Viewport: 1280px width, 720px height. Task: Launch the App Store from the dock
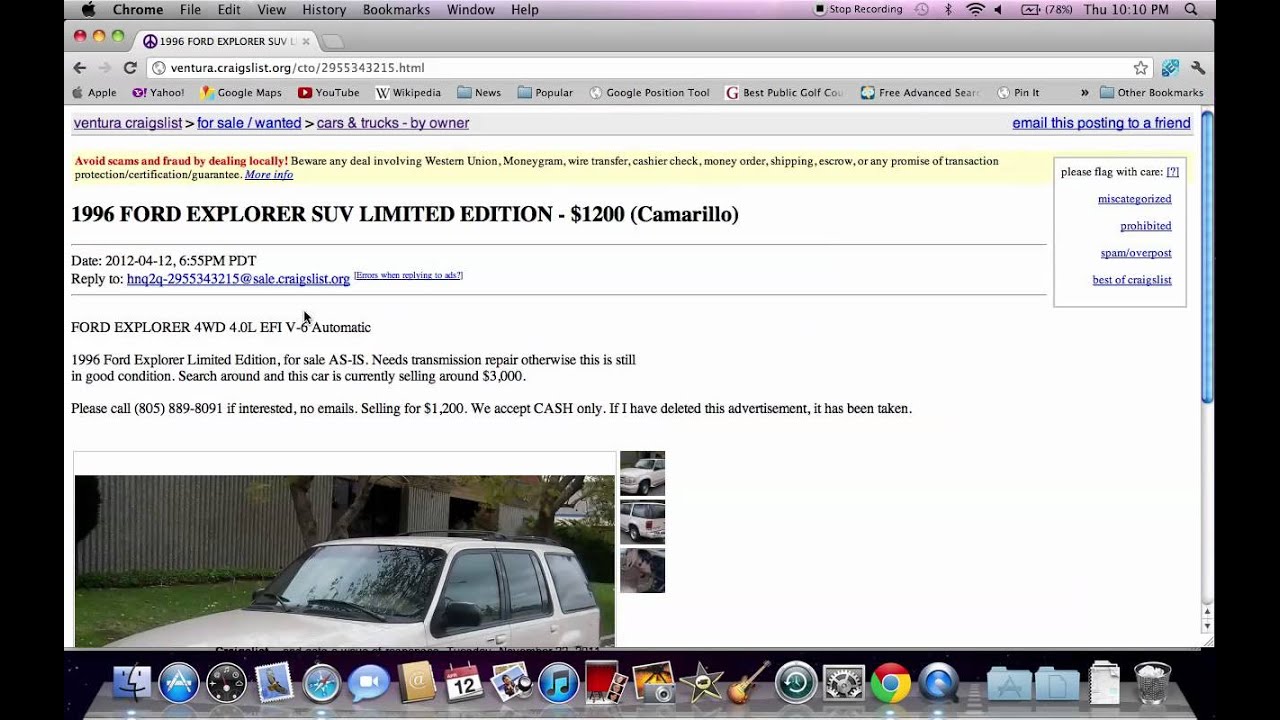[x=179, y=684]
